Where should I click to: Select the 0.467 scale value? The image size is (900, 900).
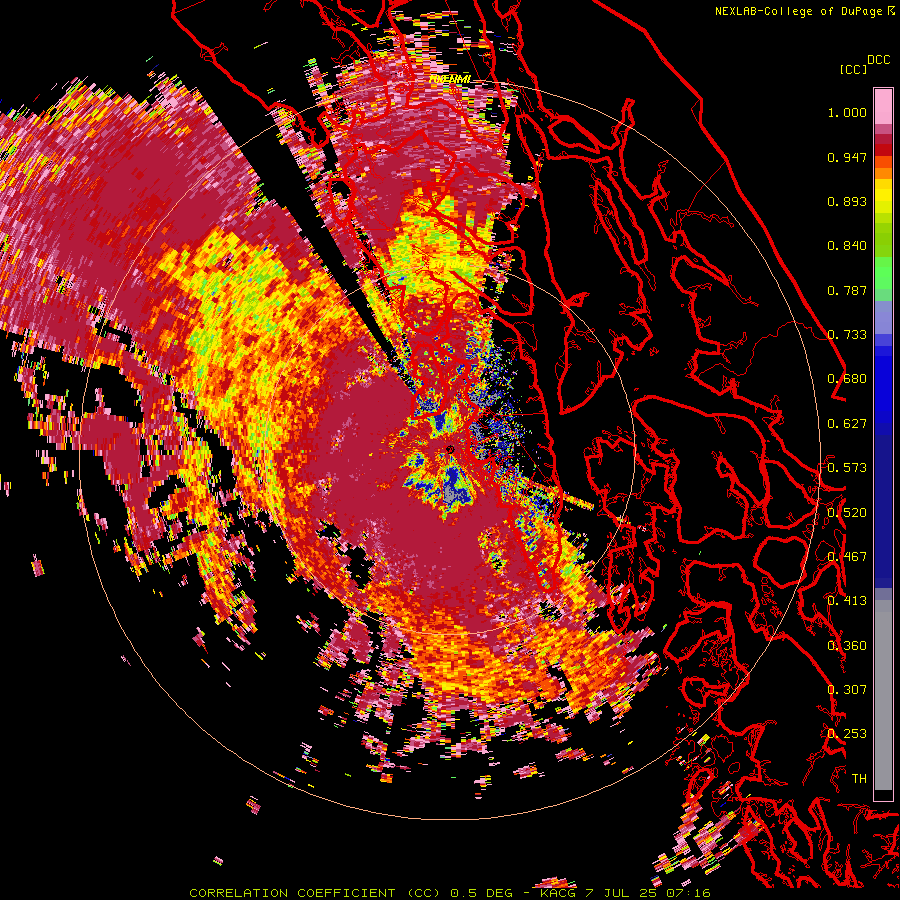pos(847,557)
